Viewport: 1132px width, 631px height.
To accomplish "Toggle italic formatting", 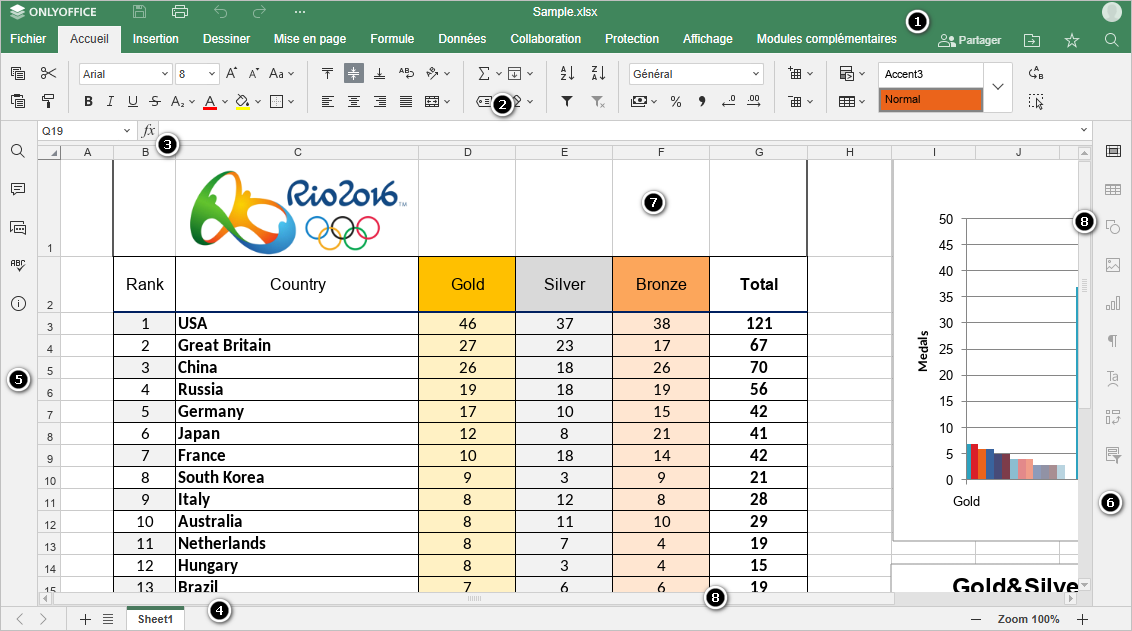I will (x=110, y=101).
